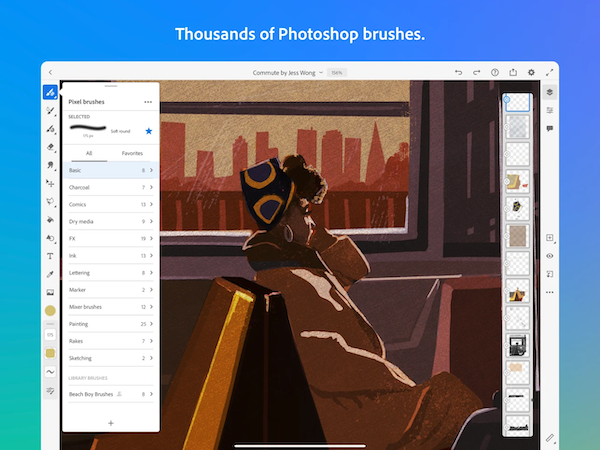Select the head wrap layer thumbnail

517,209
